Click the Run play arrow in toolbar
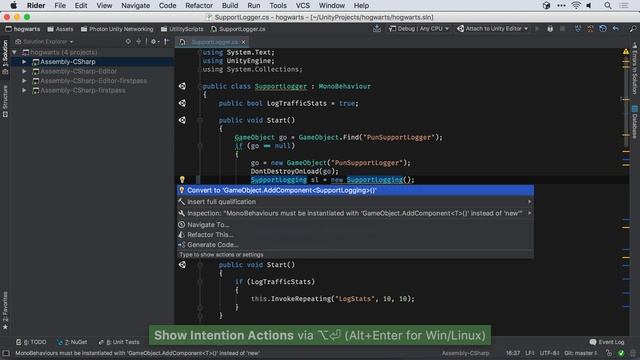 click(537, 29)
